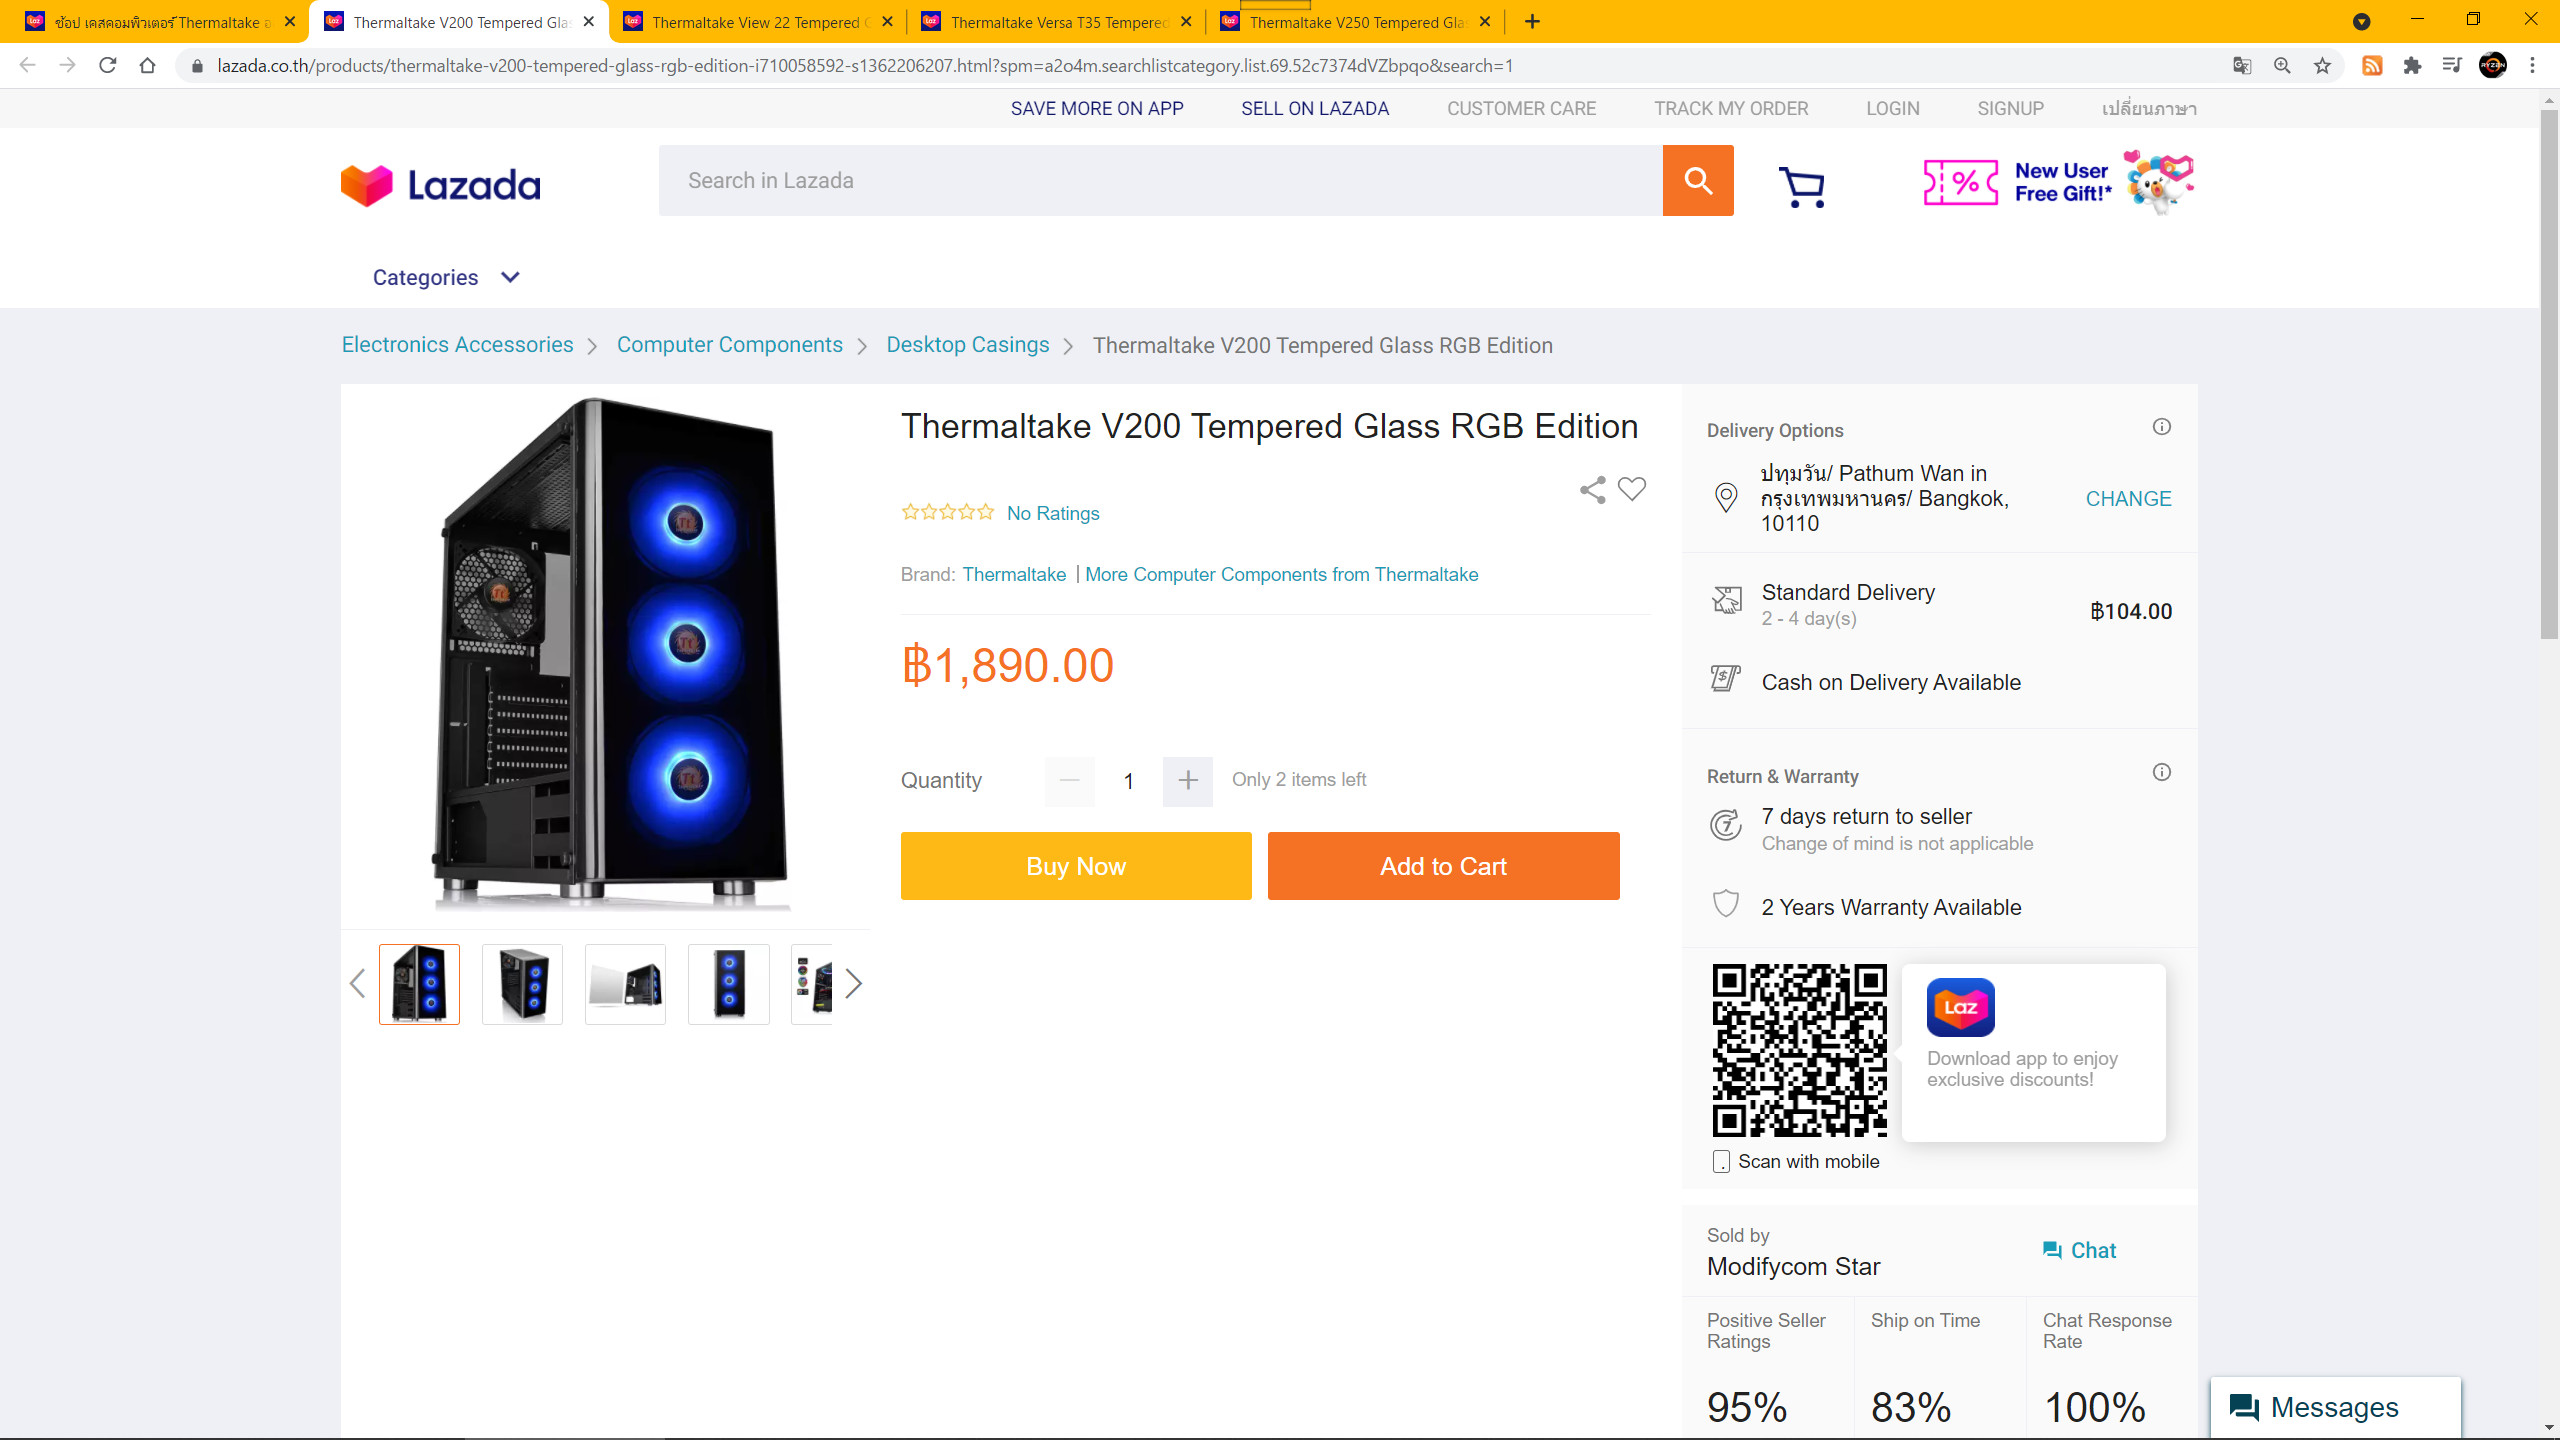2560x1440 pixels.
Task: Open the media control playlist icon
Action: click(x=2452, y=65)
